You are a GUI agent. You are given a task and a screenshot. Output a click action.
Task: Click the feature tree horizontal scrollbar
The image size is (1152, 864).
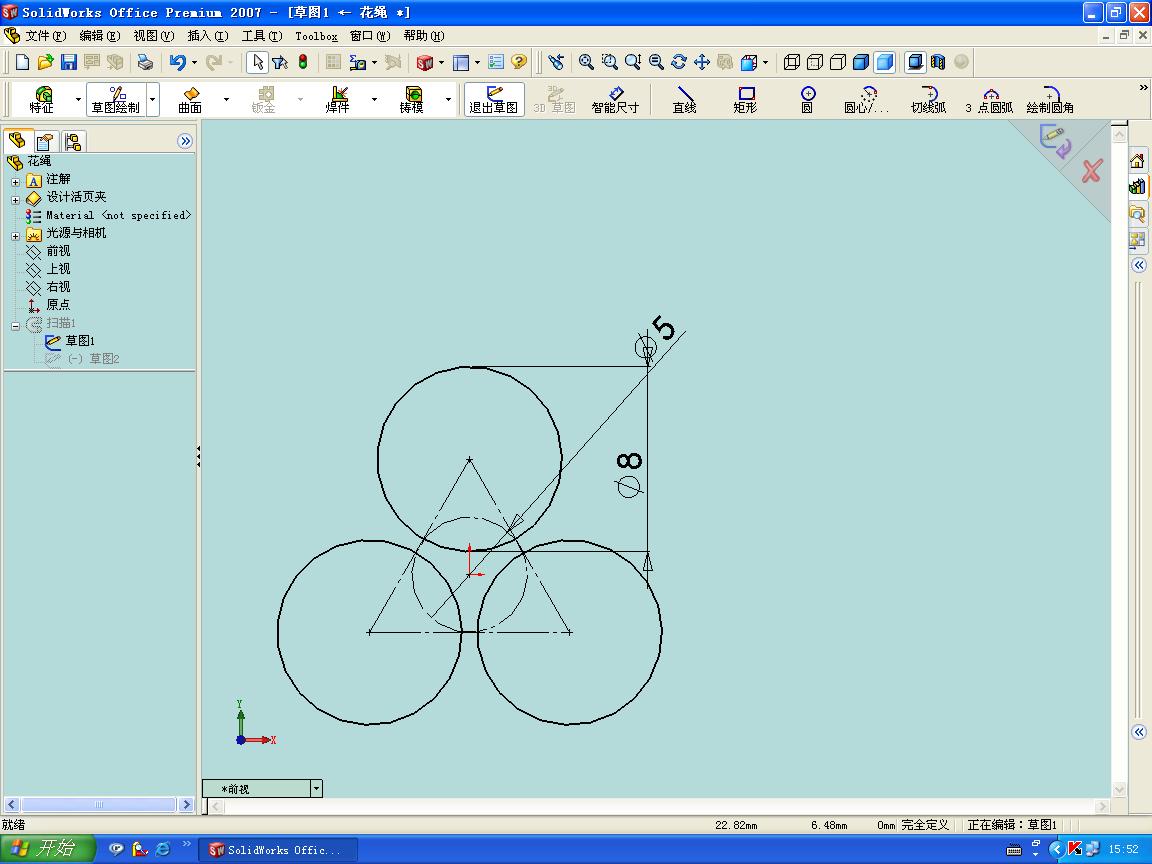click(98, 804)
